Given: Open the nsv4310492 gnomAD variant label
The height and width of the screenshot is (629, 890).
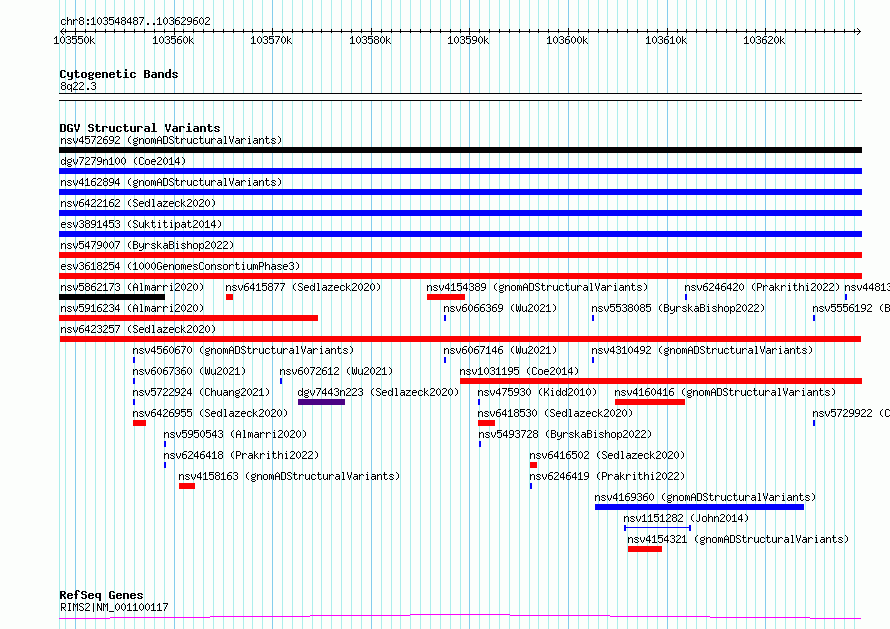Looking at the screenshot, I should point(702,350).
